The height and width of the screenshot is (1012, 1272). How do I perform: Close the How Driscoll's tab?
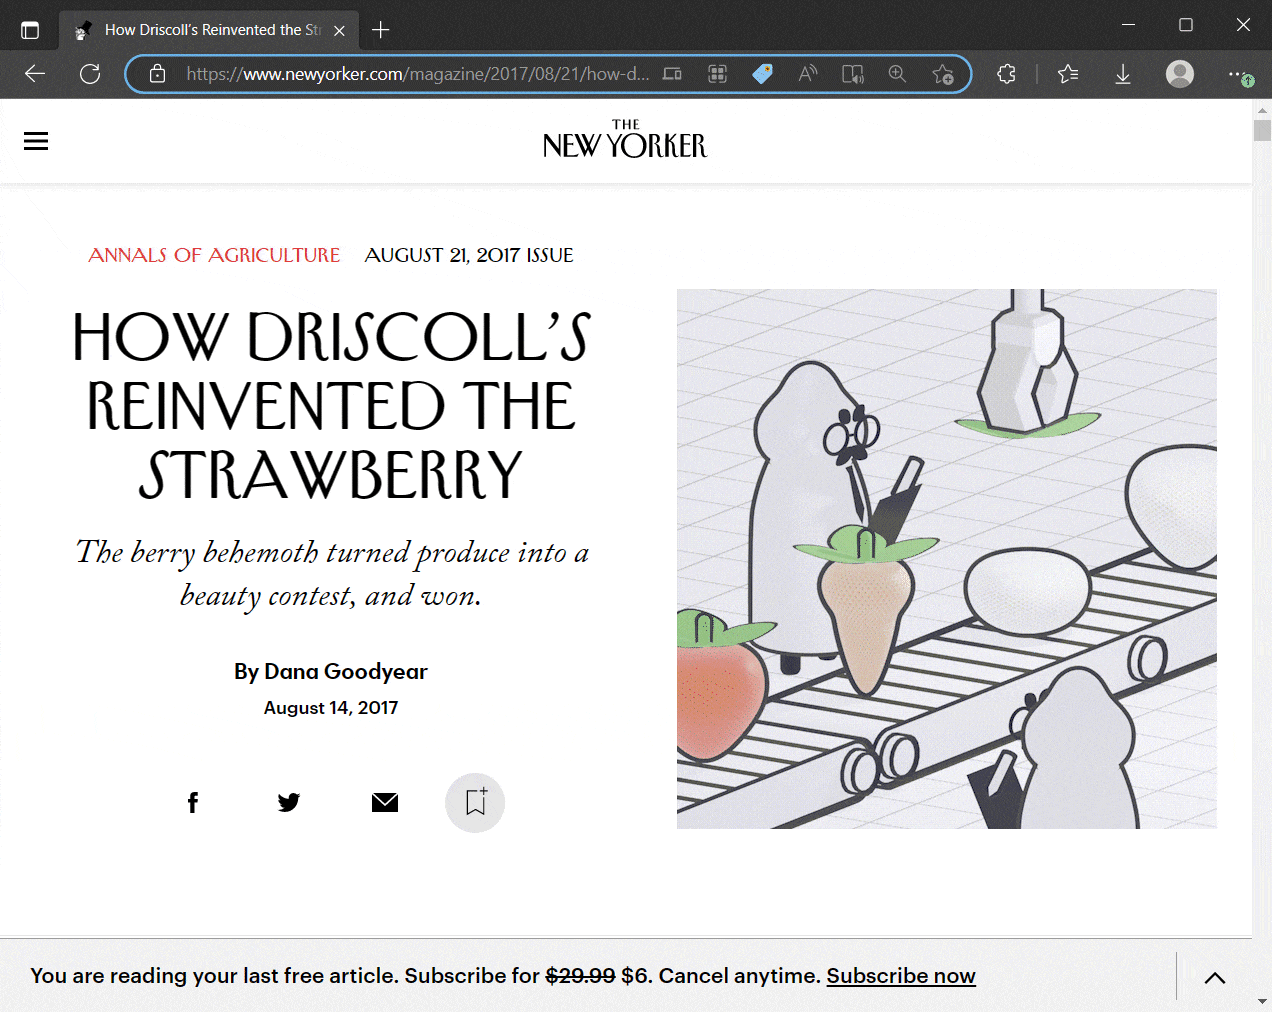tap(339, 30)
